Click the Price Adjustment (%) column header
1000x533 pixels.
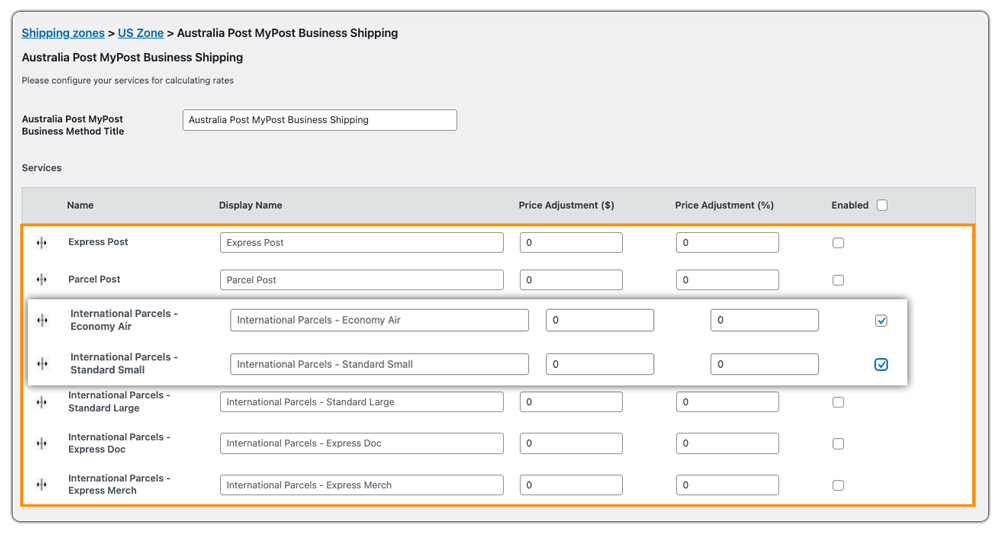(x=724, y=205)
